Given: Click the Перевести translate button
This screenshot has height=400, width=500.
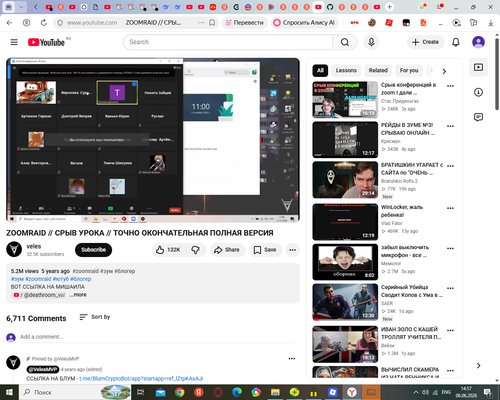Looking at the screenshot, I should point(245,23).
